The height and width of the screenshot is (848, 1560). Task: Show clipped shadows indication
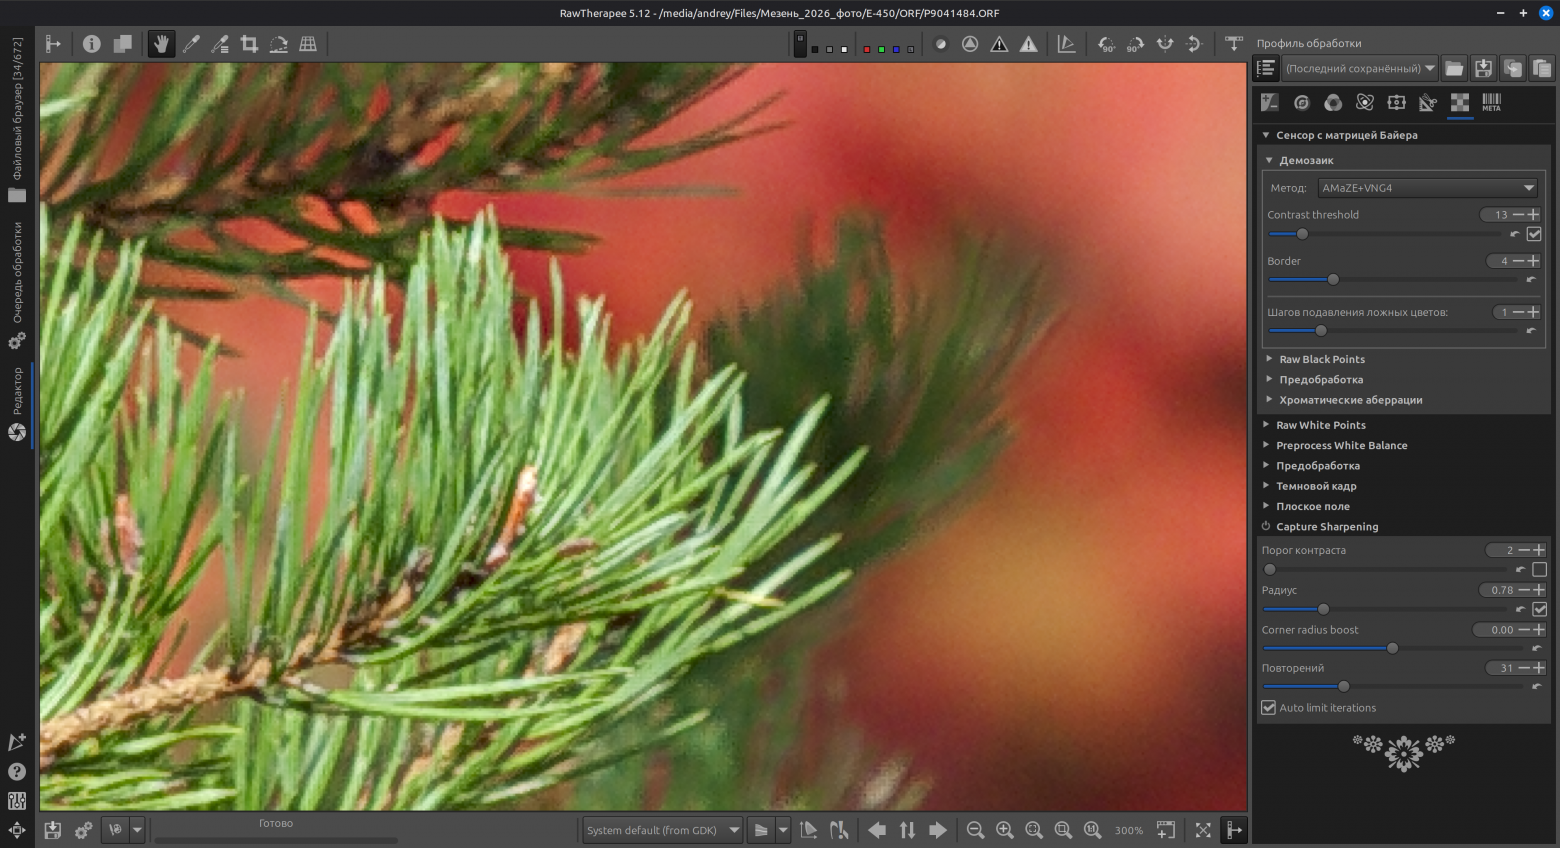point(999,44)
